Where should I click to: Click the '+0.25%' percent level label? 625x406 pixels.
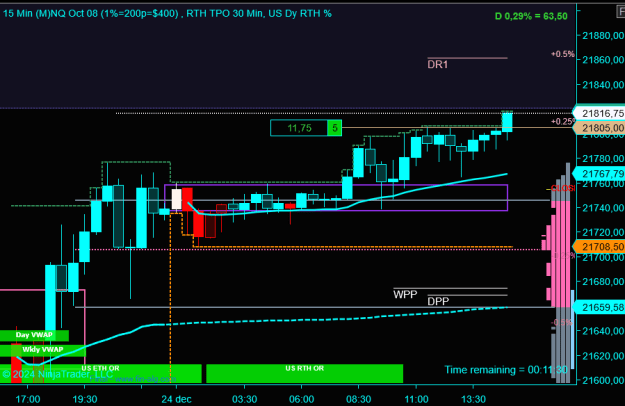(563, 122)
